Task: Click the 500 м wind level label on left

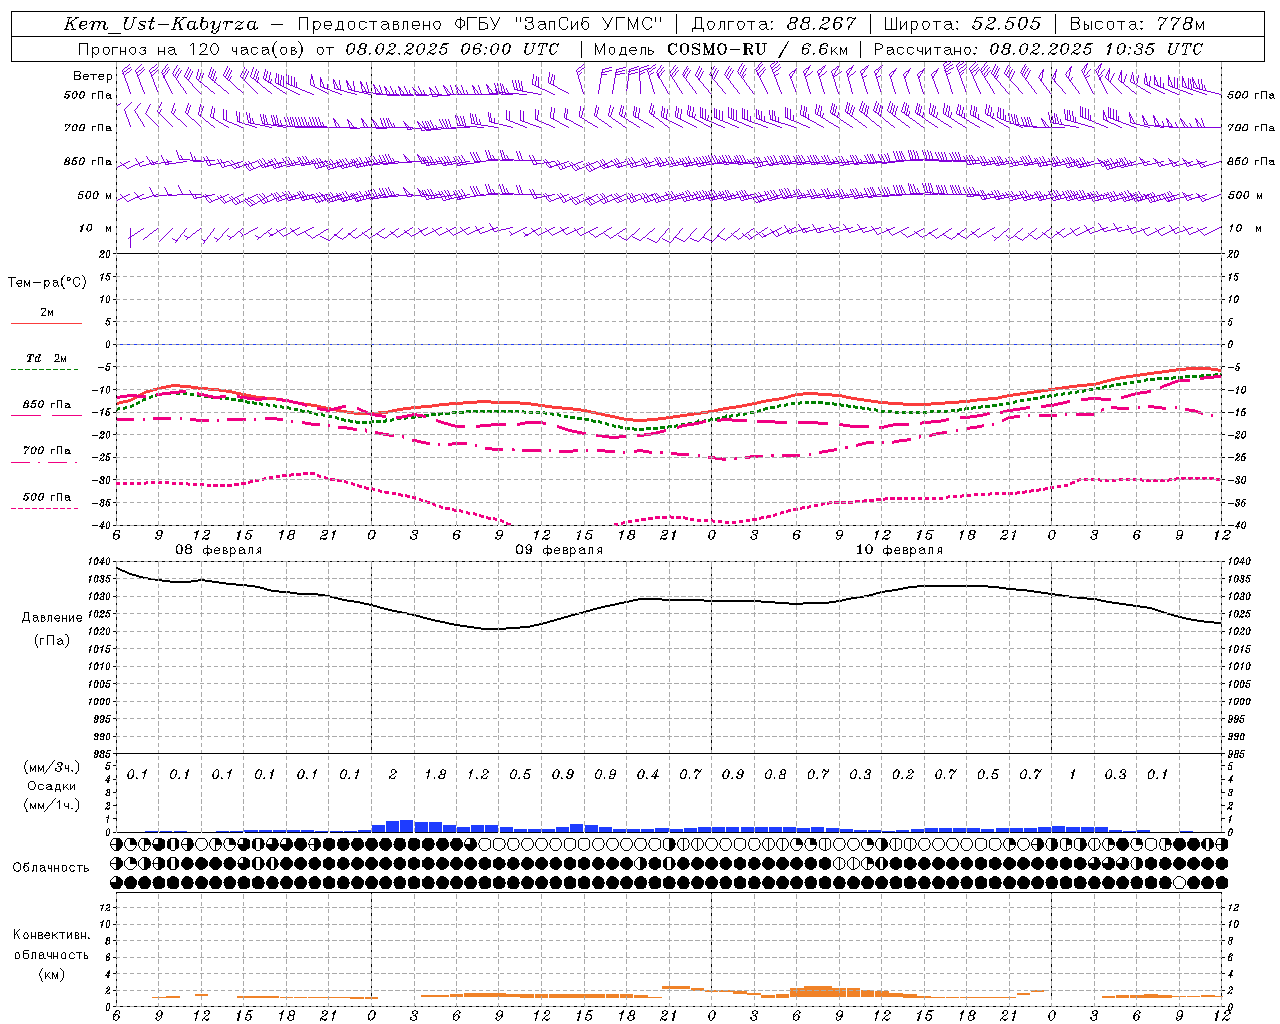Action: (x=96, y=195)
